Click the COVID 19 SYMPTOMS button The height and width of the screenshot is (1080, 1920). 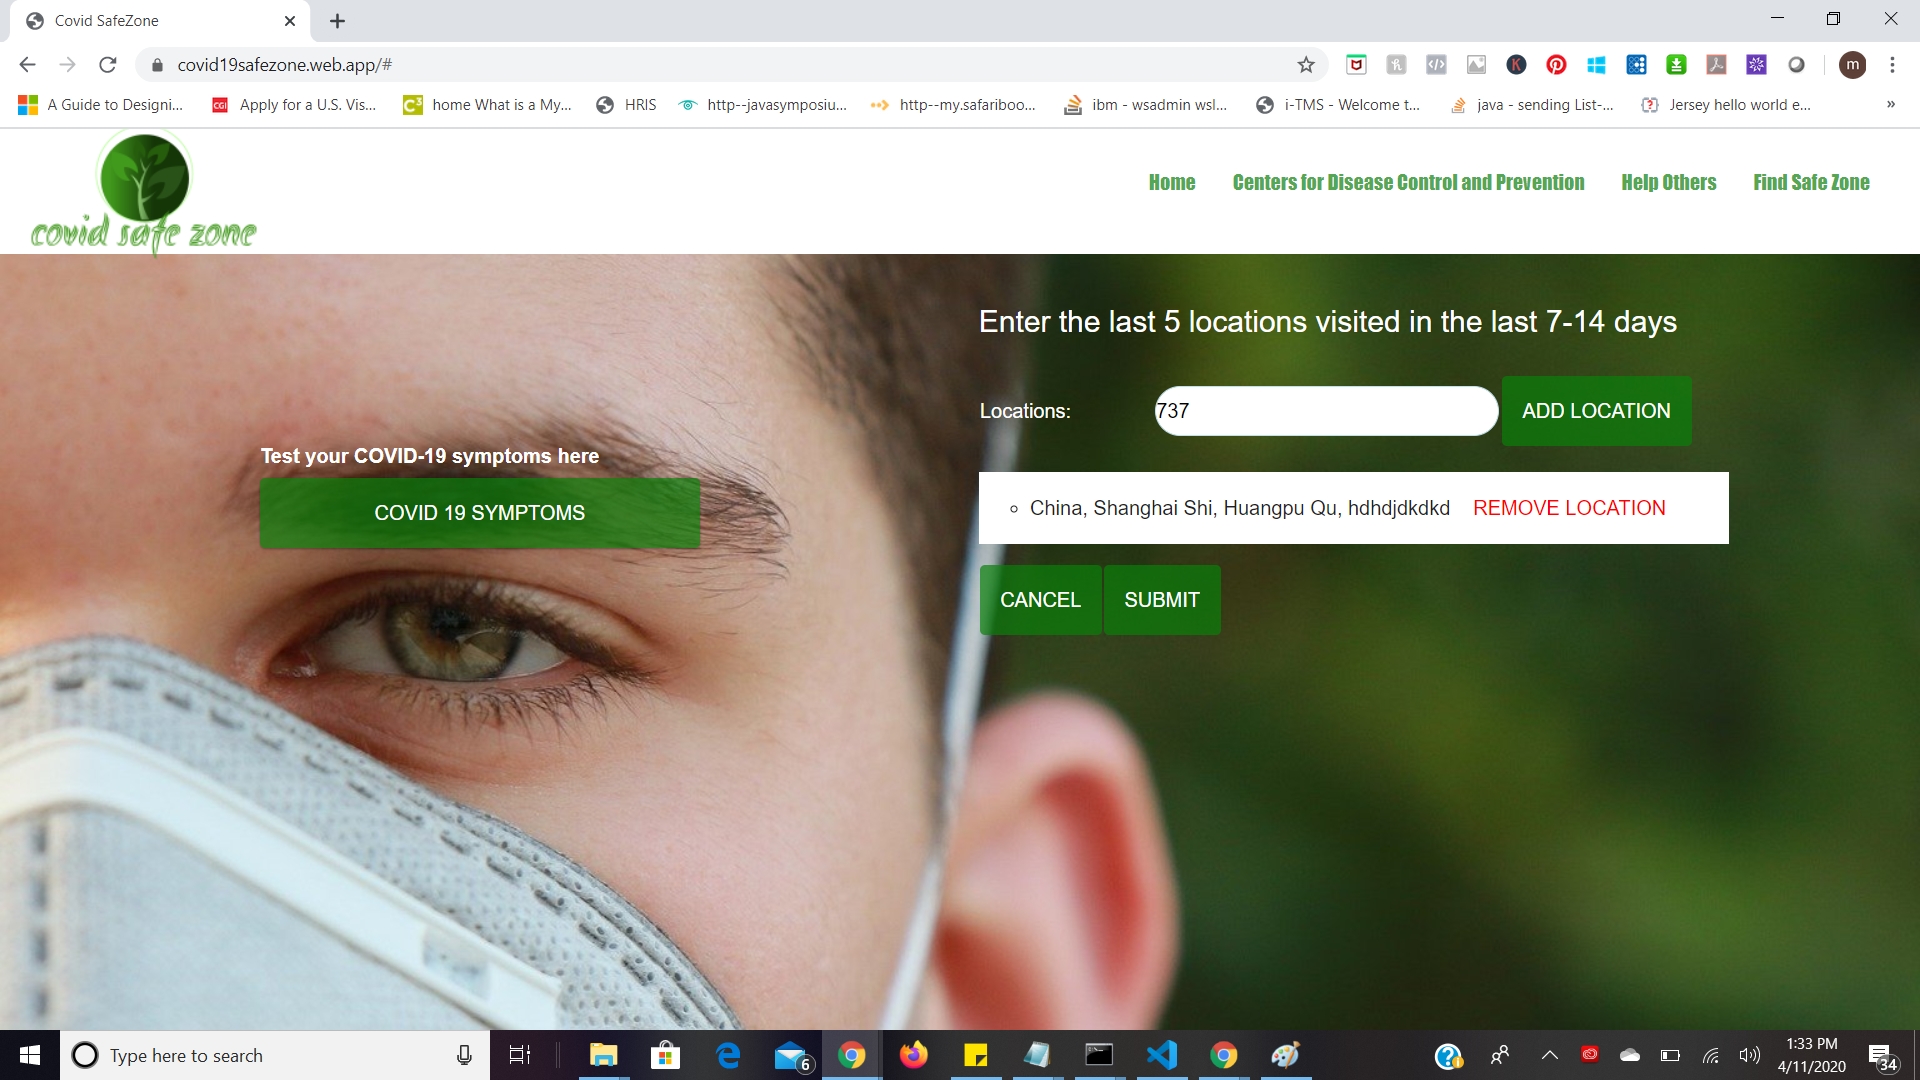coord(480,513)
